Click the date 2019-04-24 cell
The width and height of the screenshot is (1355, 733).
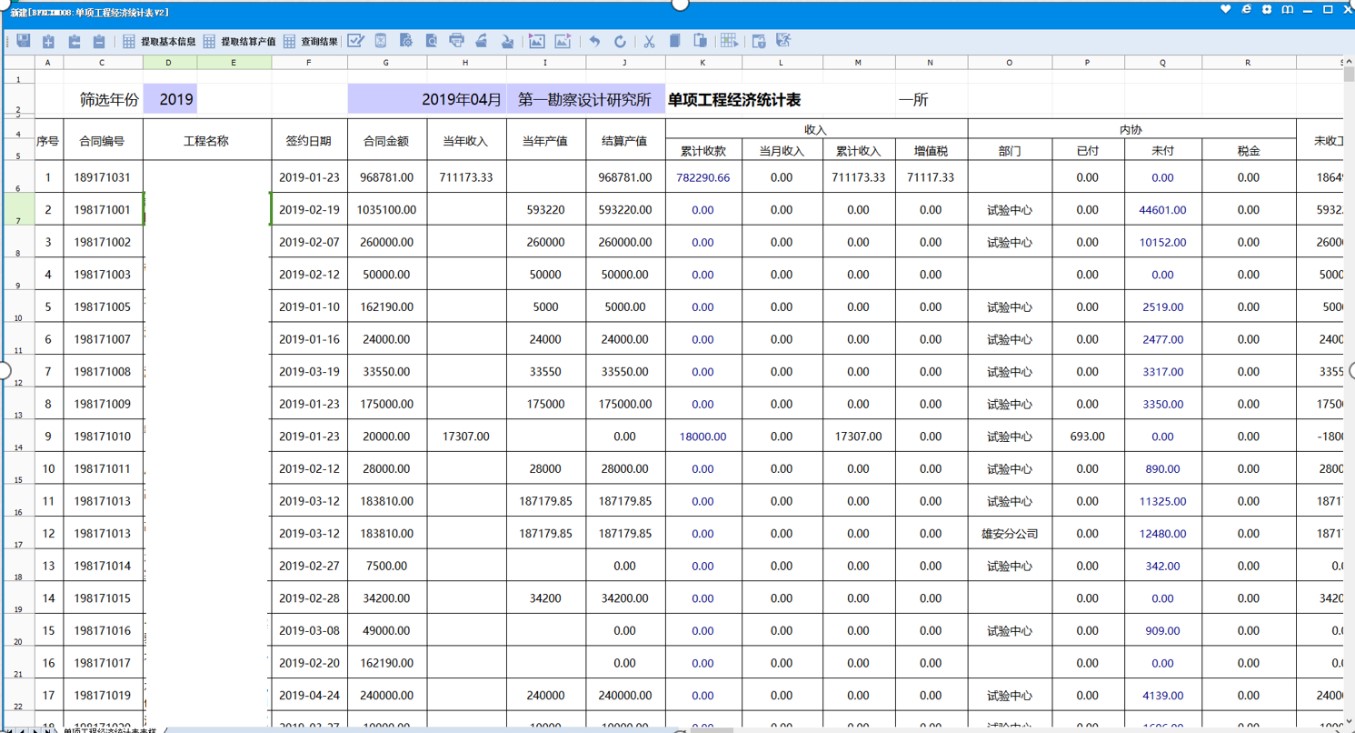[x=309, y=696]
